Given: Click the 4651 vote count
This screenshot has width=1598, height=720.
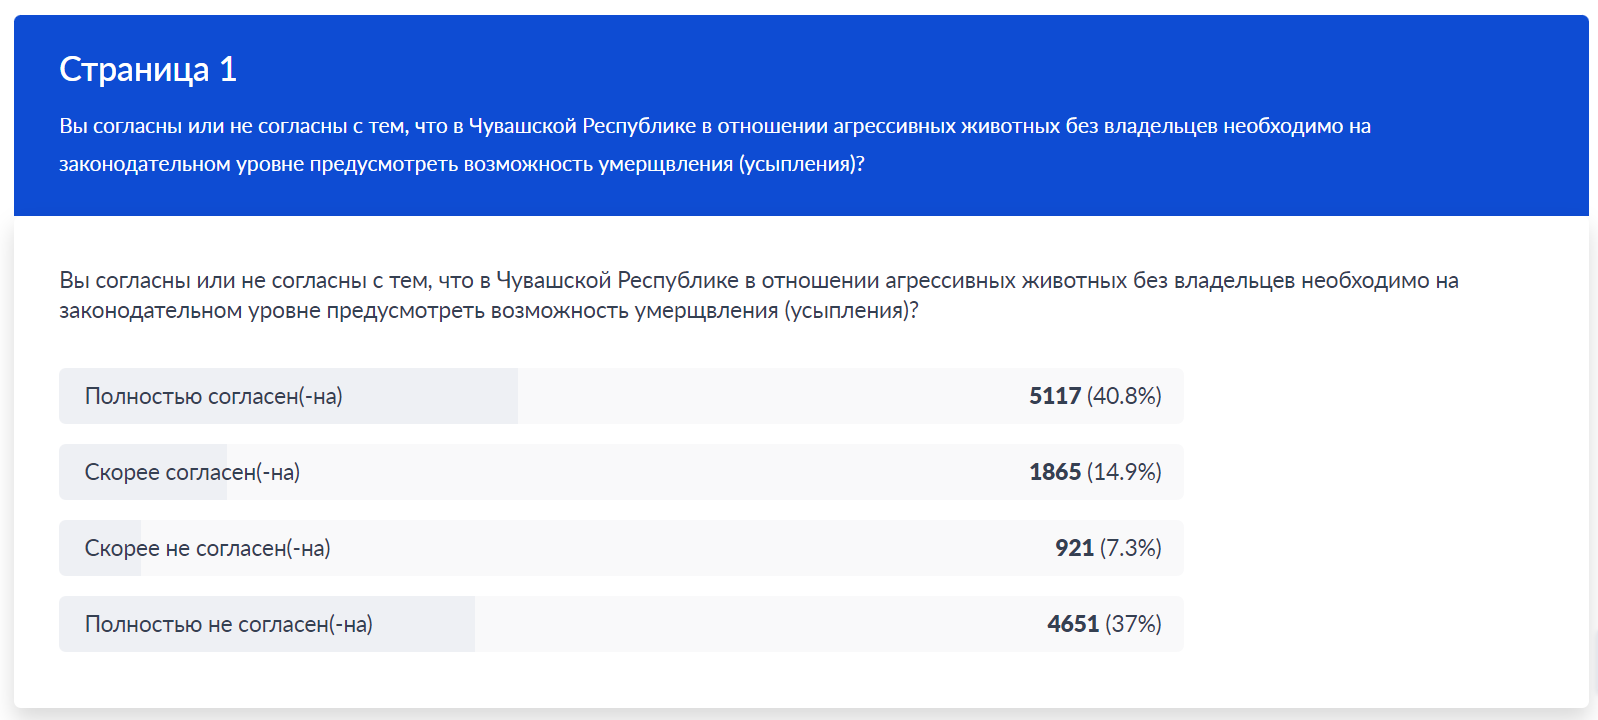Looking at the screenshot, I should coord(1072,624).
